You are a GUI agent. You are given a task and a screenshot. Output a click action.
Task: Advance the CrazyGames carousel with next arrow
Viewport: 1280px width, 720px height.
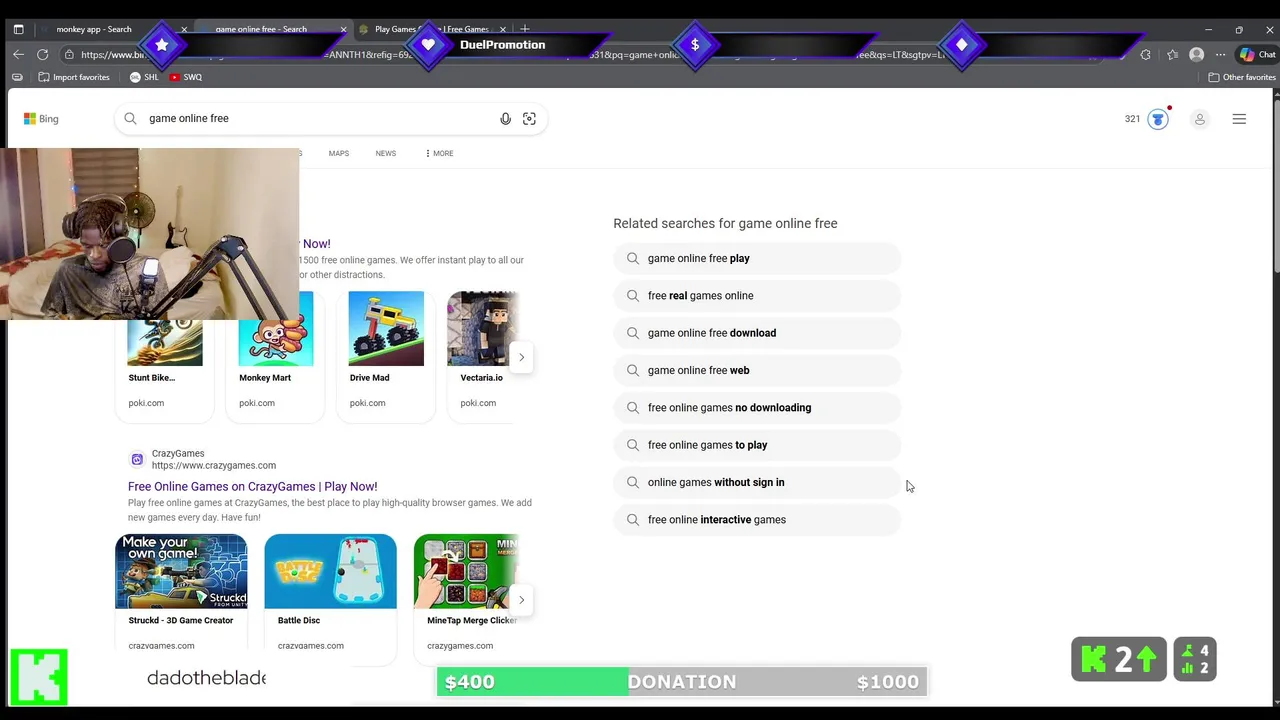tap(521, 600)
